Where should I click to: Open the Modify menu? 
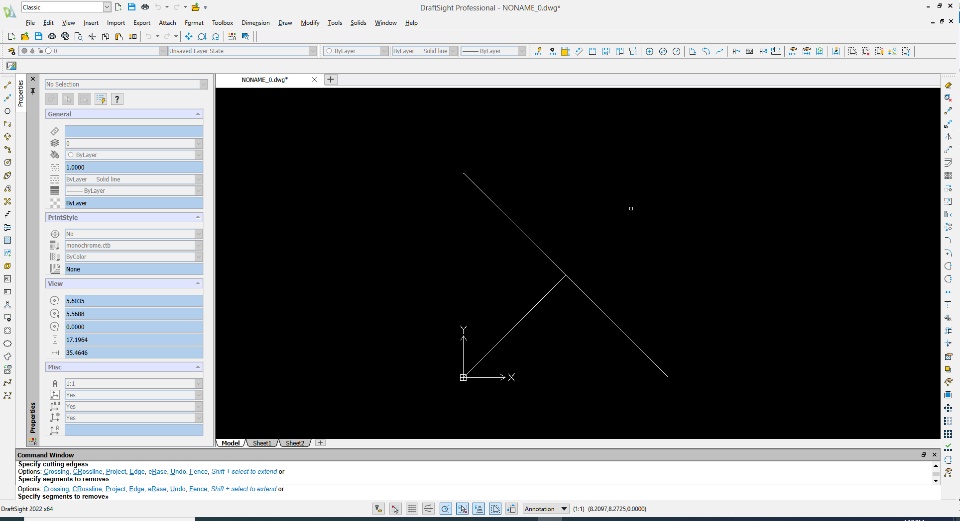tap(310, 23)
